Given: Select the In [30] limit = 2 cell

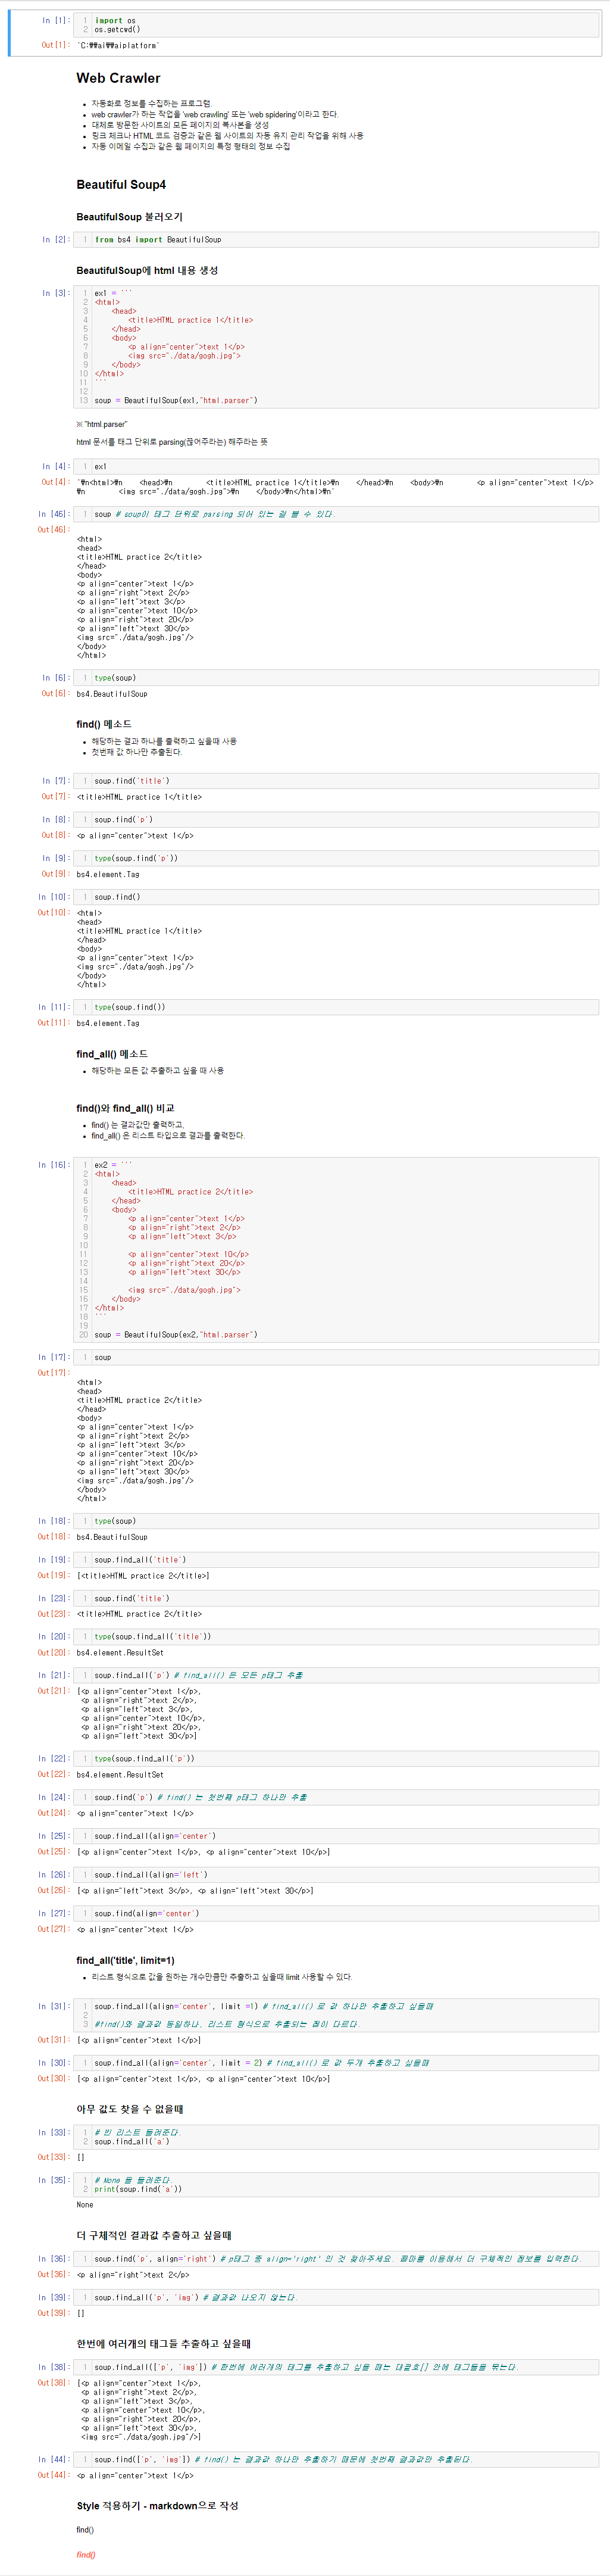Looking at the screenshot, I should click(337, 2063).
